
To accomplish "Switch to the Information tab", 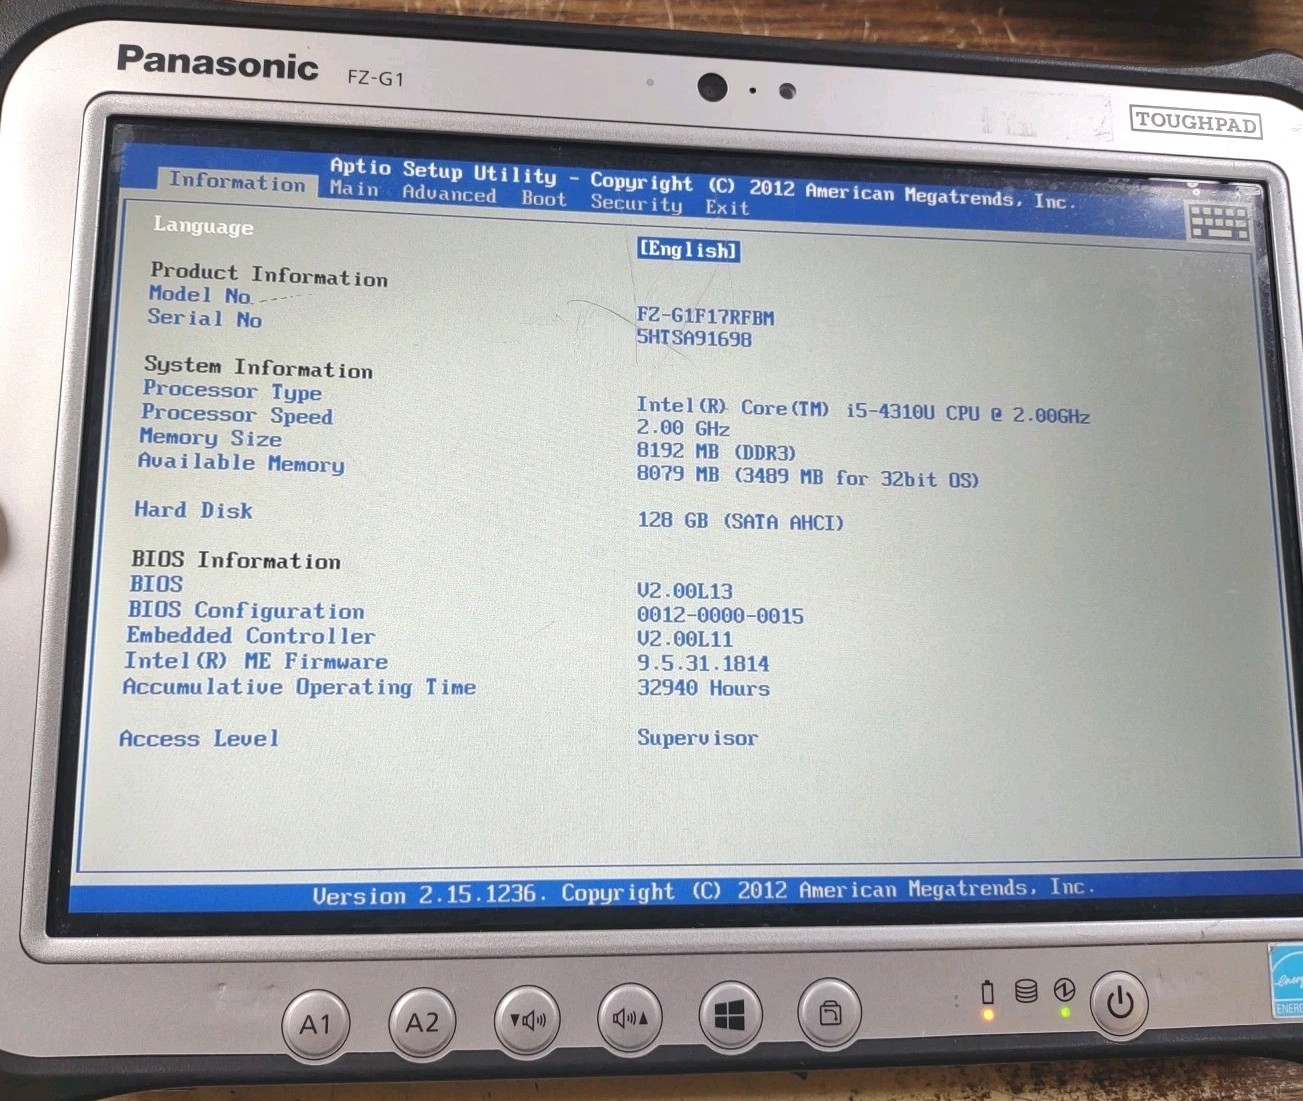I will click(x=237, y=182).
